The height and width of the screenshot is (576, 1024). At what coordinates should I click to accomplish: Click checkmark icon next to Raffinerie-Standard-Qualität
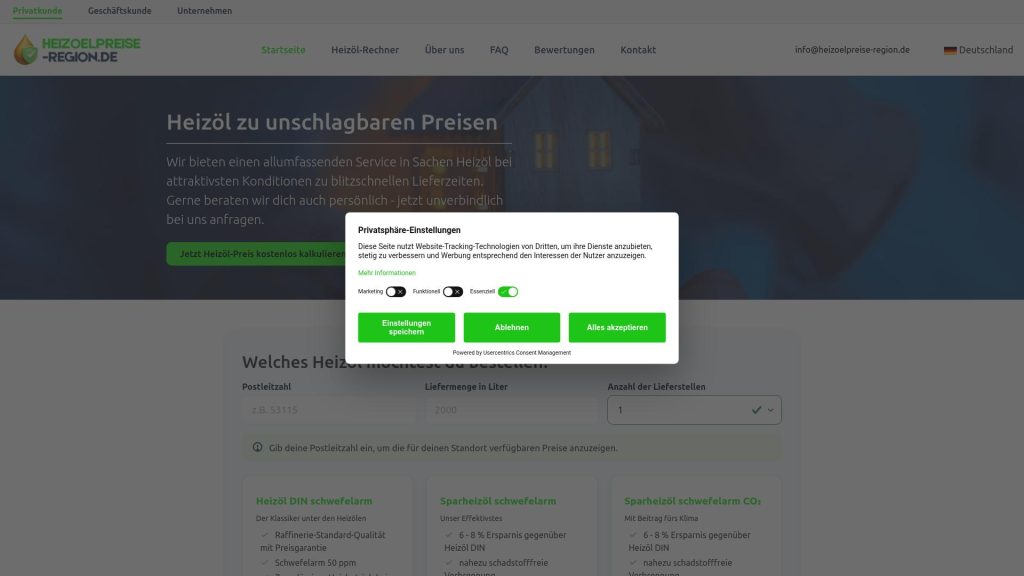point(264,535)
